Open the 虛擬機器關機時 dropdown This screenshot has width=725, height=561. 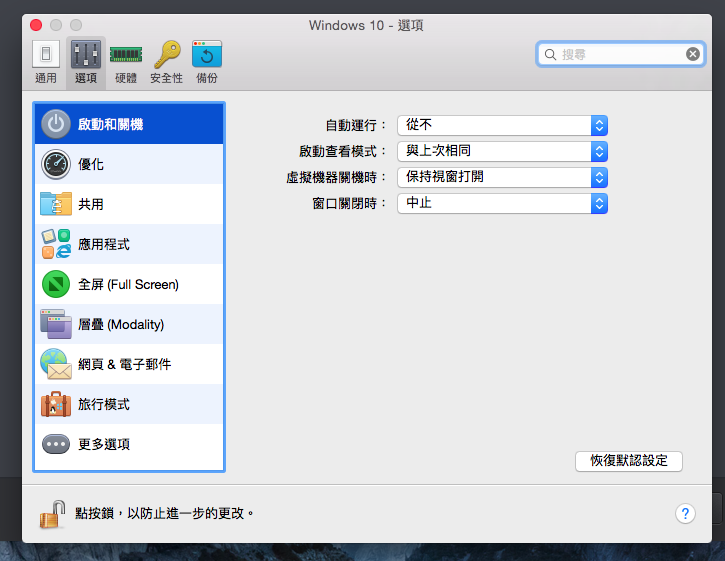502,177
